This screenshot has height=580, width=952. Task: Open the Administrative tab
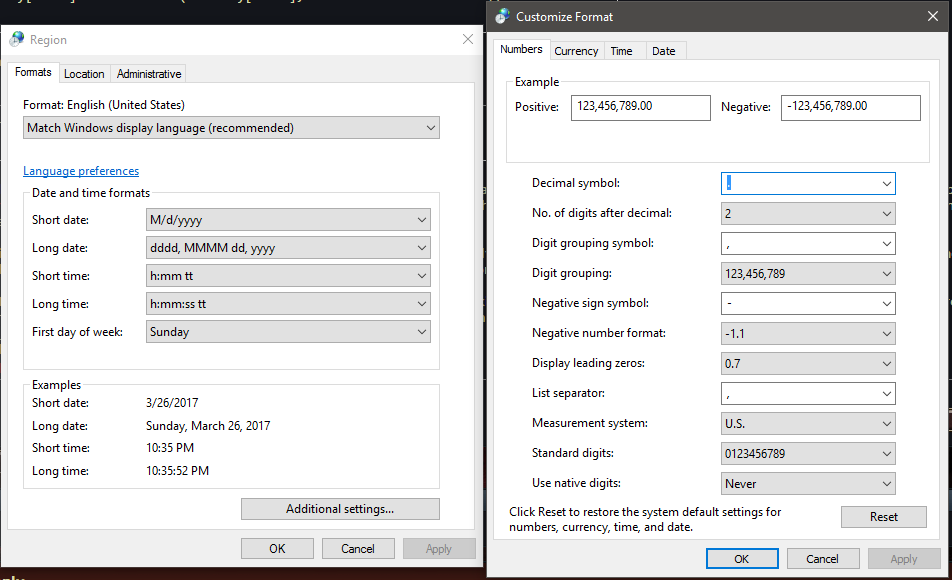[x=149, y=74]
